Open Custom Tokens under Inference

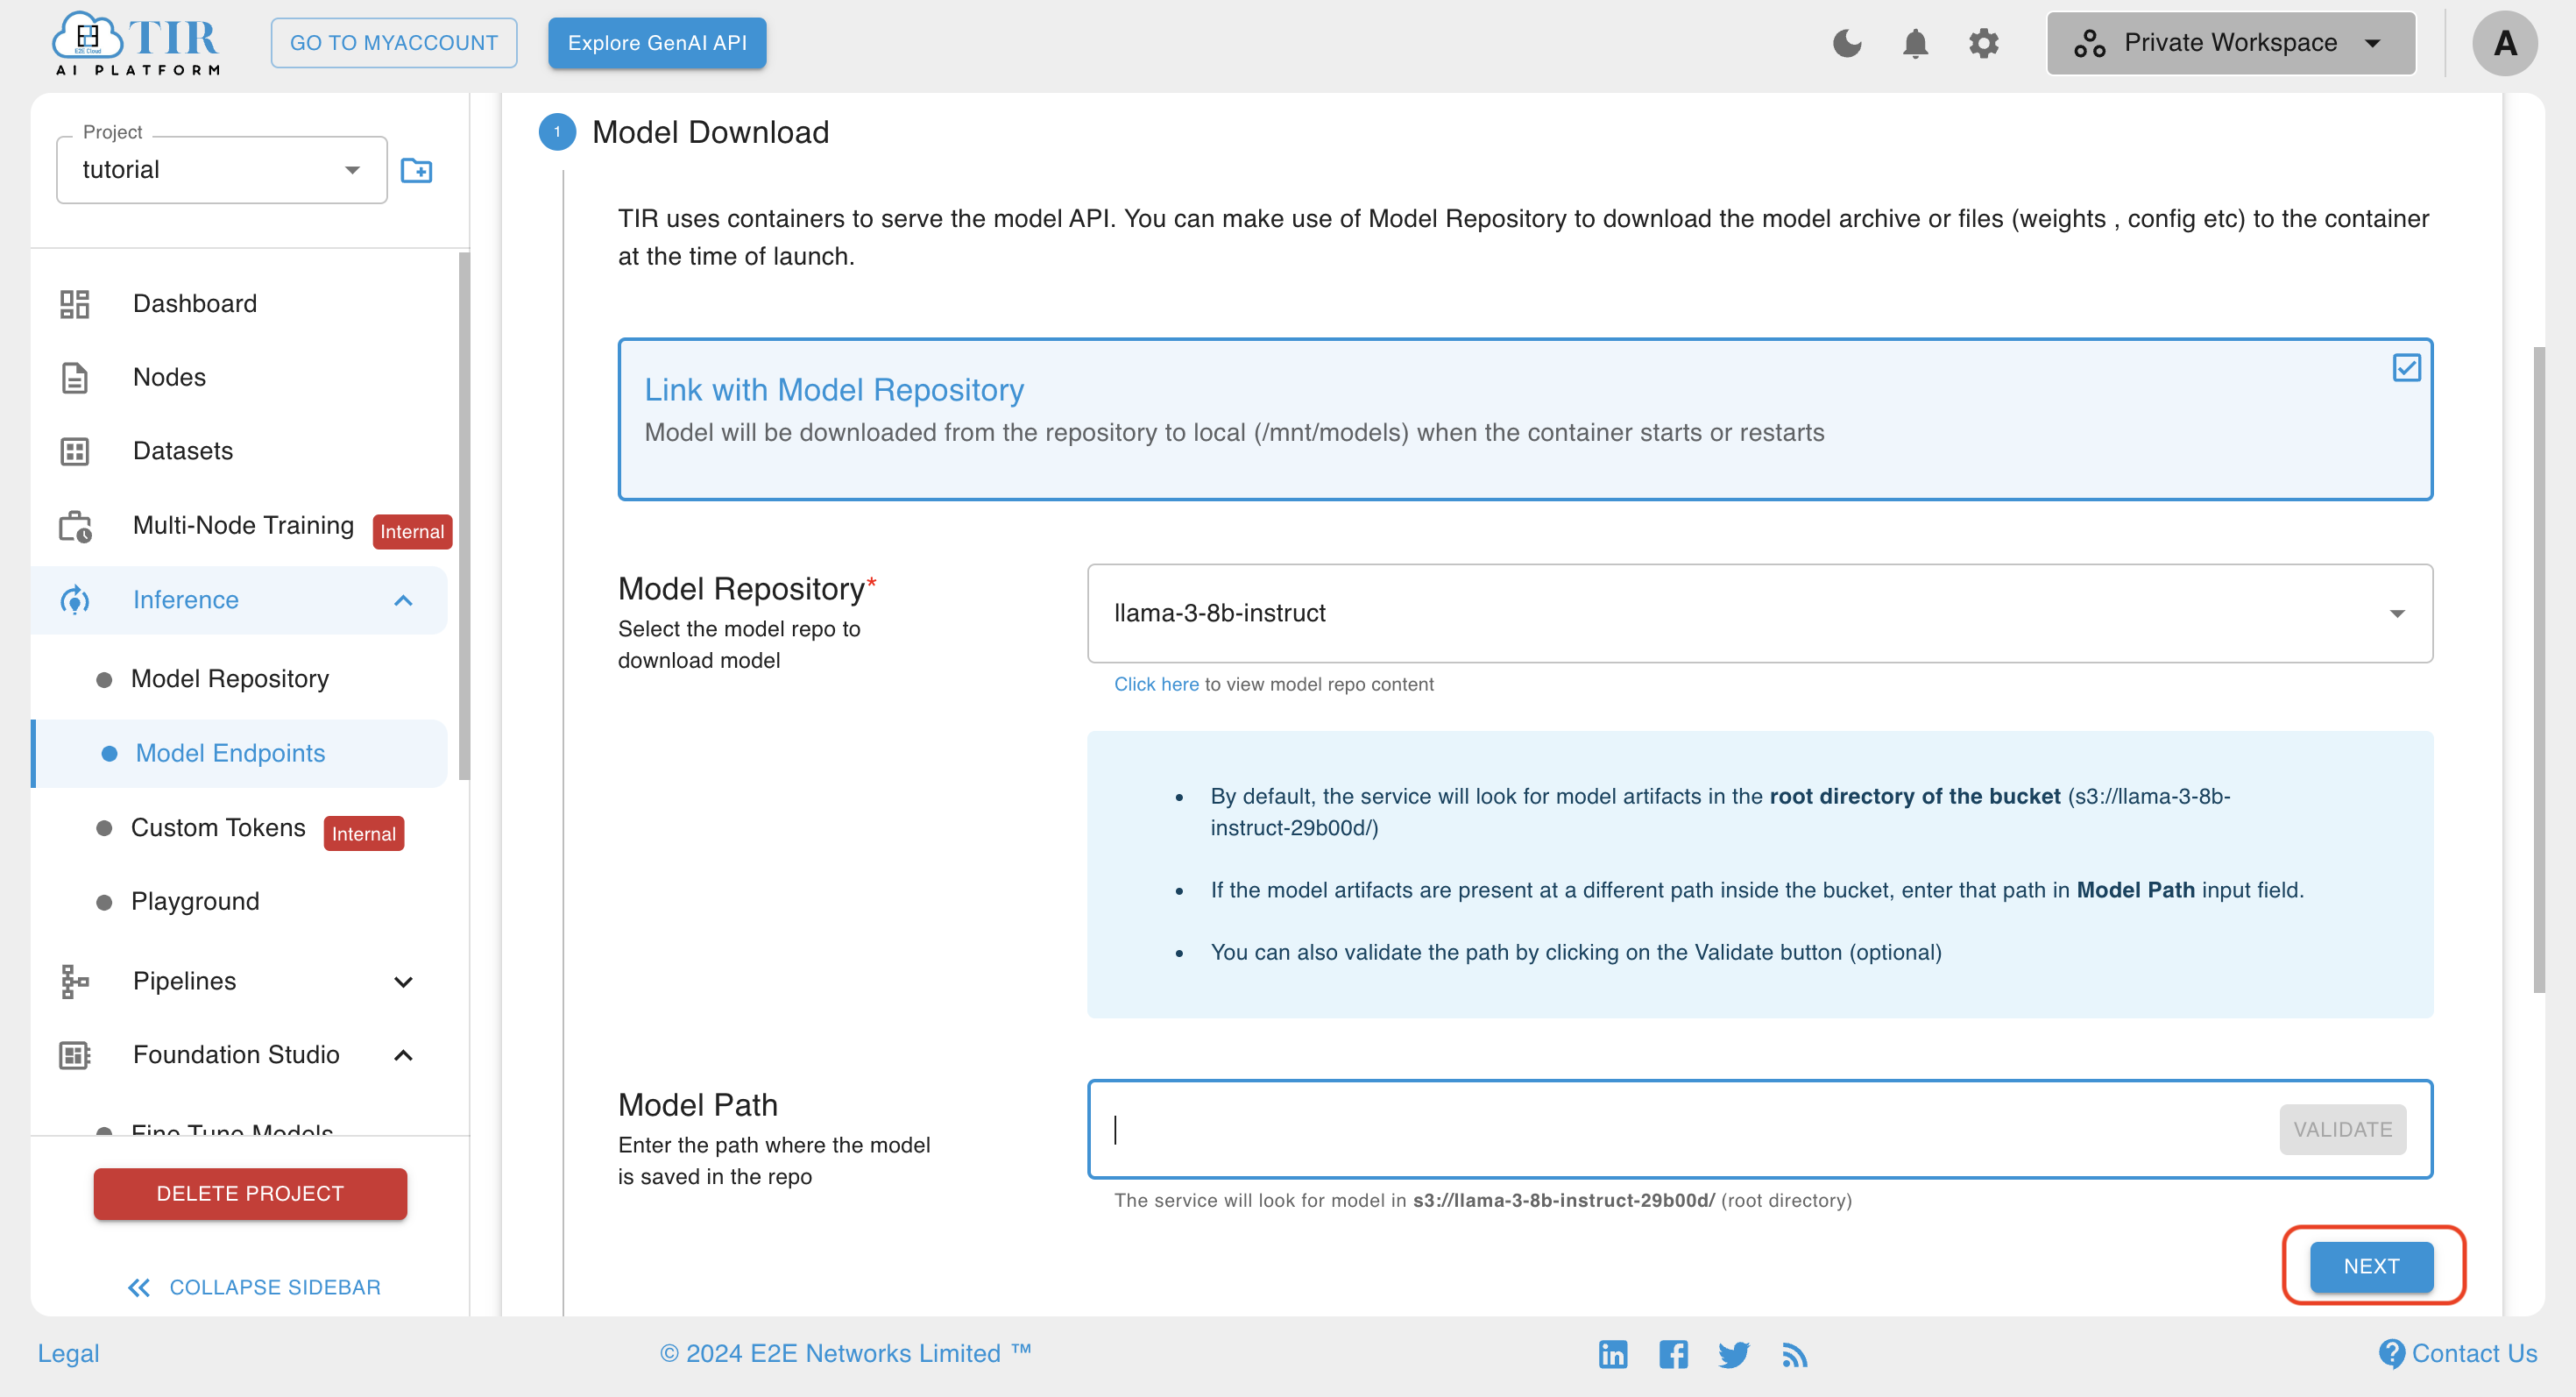[218, 827]
